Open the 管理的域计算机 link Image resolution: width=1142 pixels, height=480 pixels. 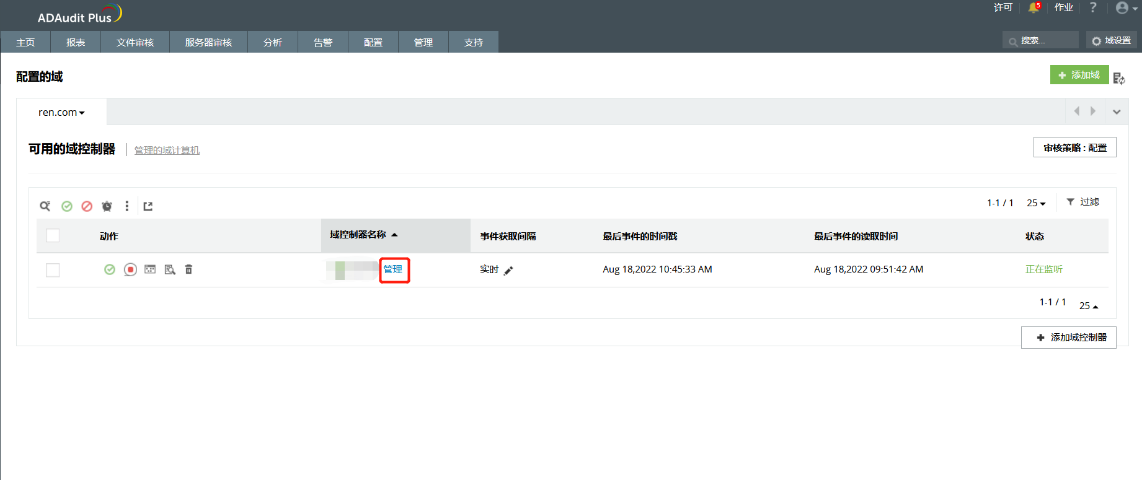click(x=167, y=150)
